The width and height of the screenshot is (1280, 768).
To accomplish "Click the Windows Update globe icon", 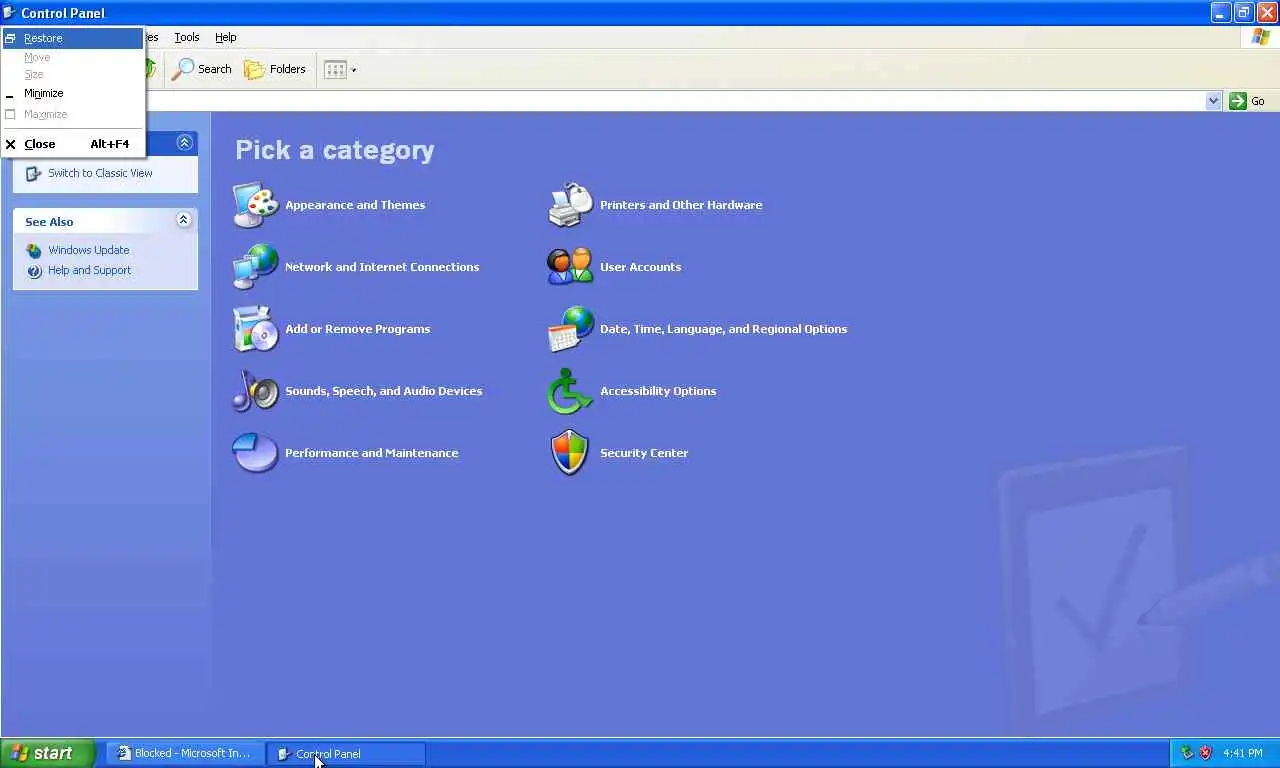I will (x=34, y=251).
